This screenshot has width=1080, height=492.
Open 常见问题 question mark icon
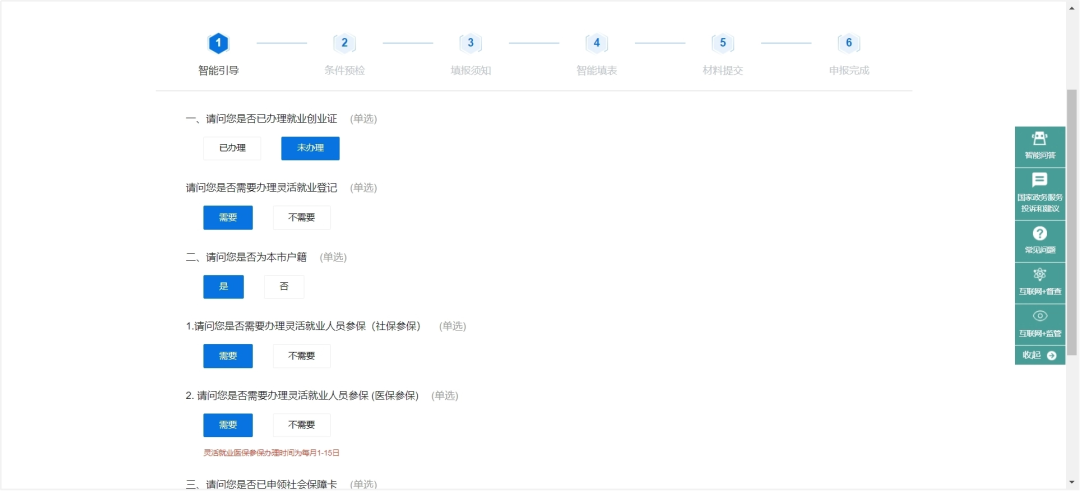[x=1039, y=234]
